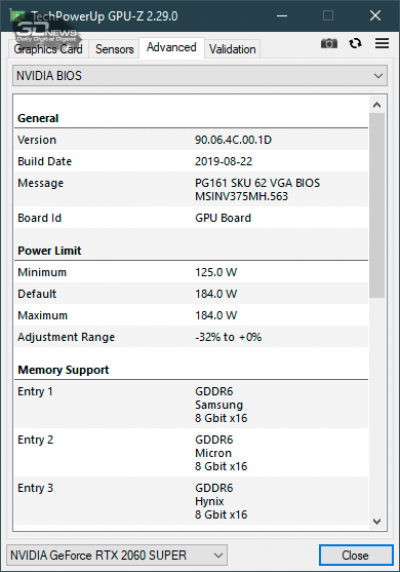
Task: Click the Board Id row label
Action: click(39, 218)
